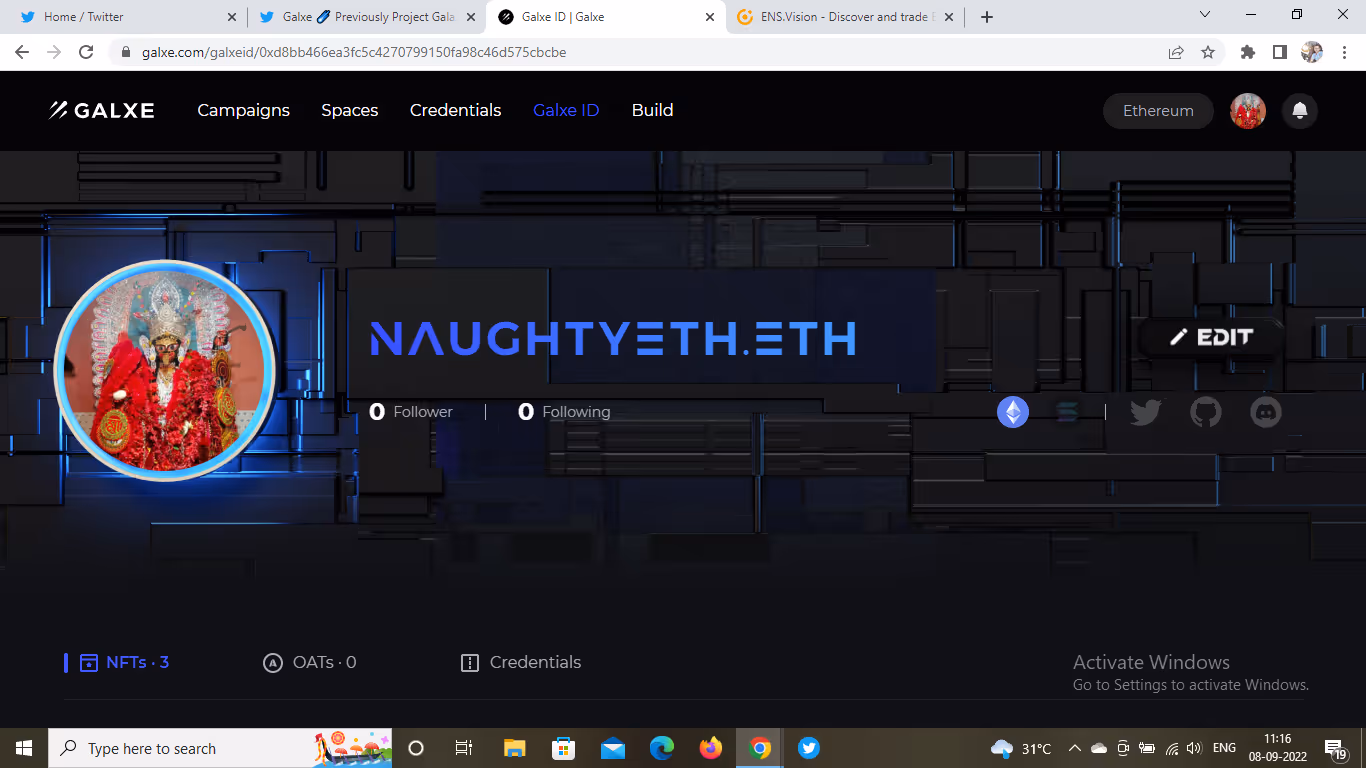This screenshot has width=1366, height=768.
Task: Switch to the OATs tab
Action: (x=310, y=662)
